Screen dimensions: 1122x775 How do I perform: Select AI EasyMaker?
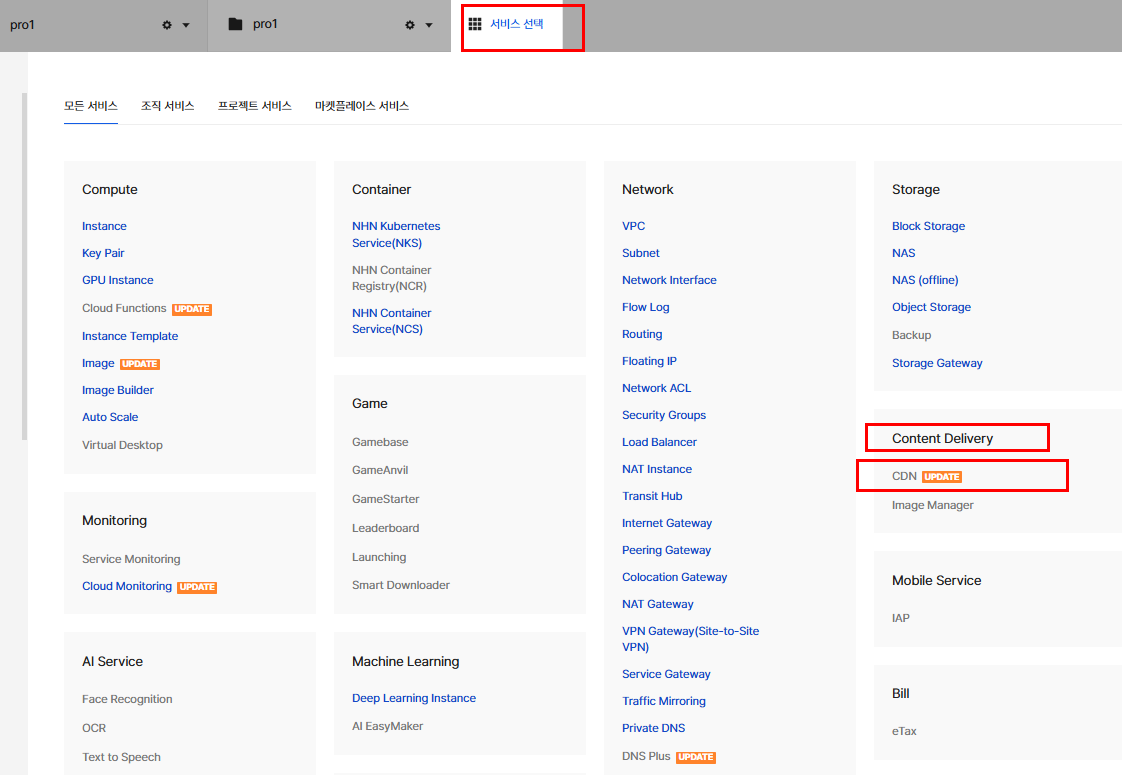pyautogui.click(x=387, y=726)
